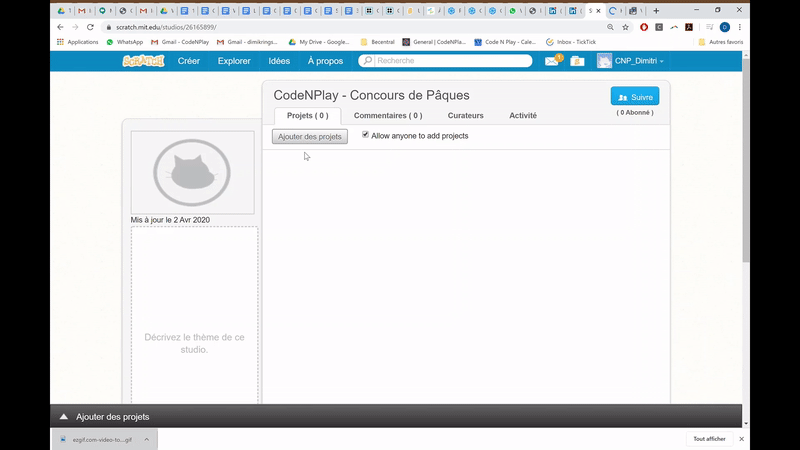Close the active Scratch browser tab
800x450 pixels.
tap(599, 11)
